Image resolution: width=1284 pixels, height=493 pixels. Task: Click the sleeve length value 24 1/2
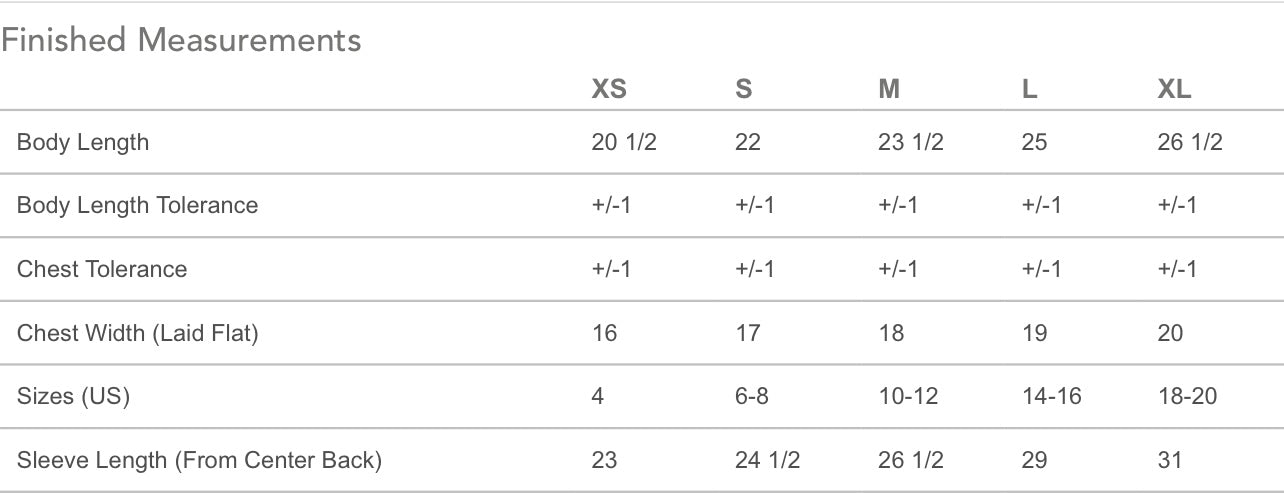pyautogui.click(x=767, y=460)
